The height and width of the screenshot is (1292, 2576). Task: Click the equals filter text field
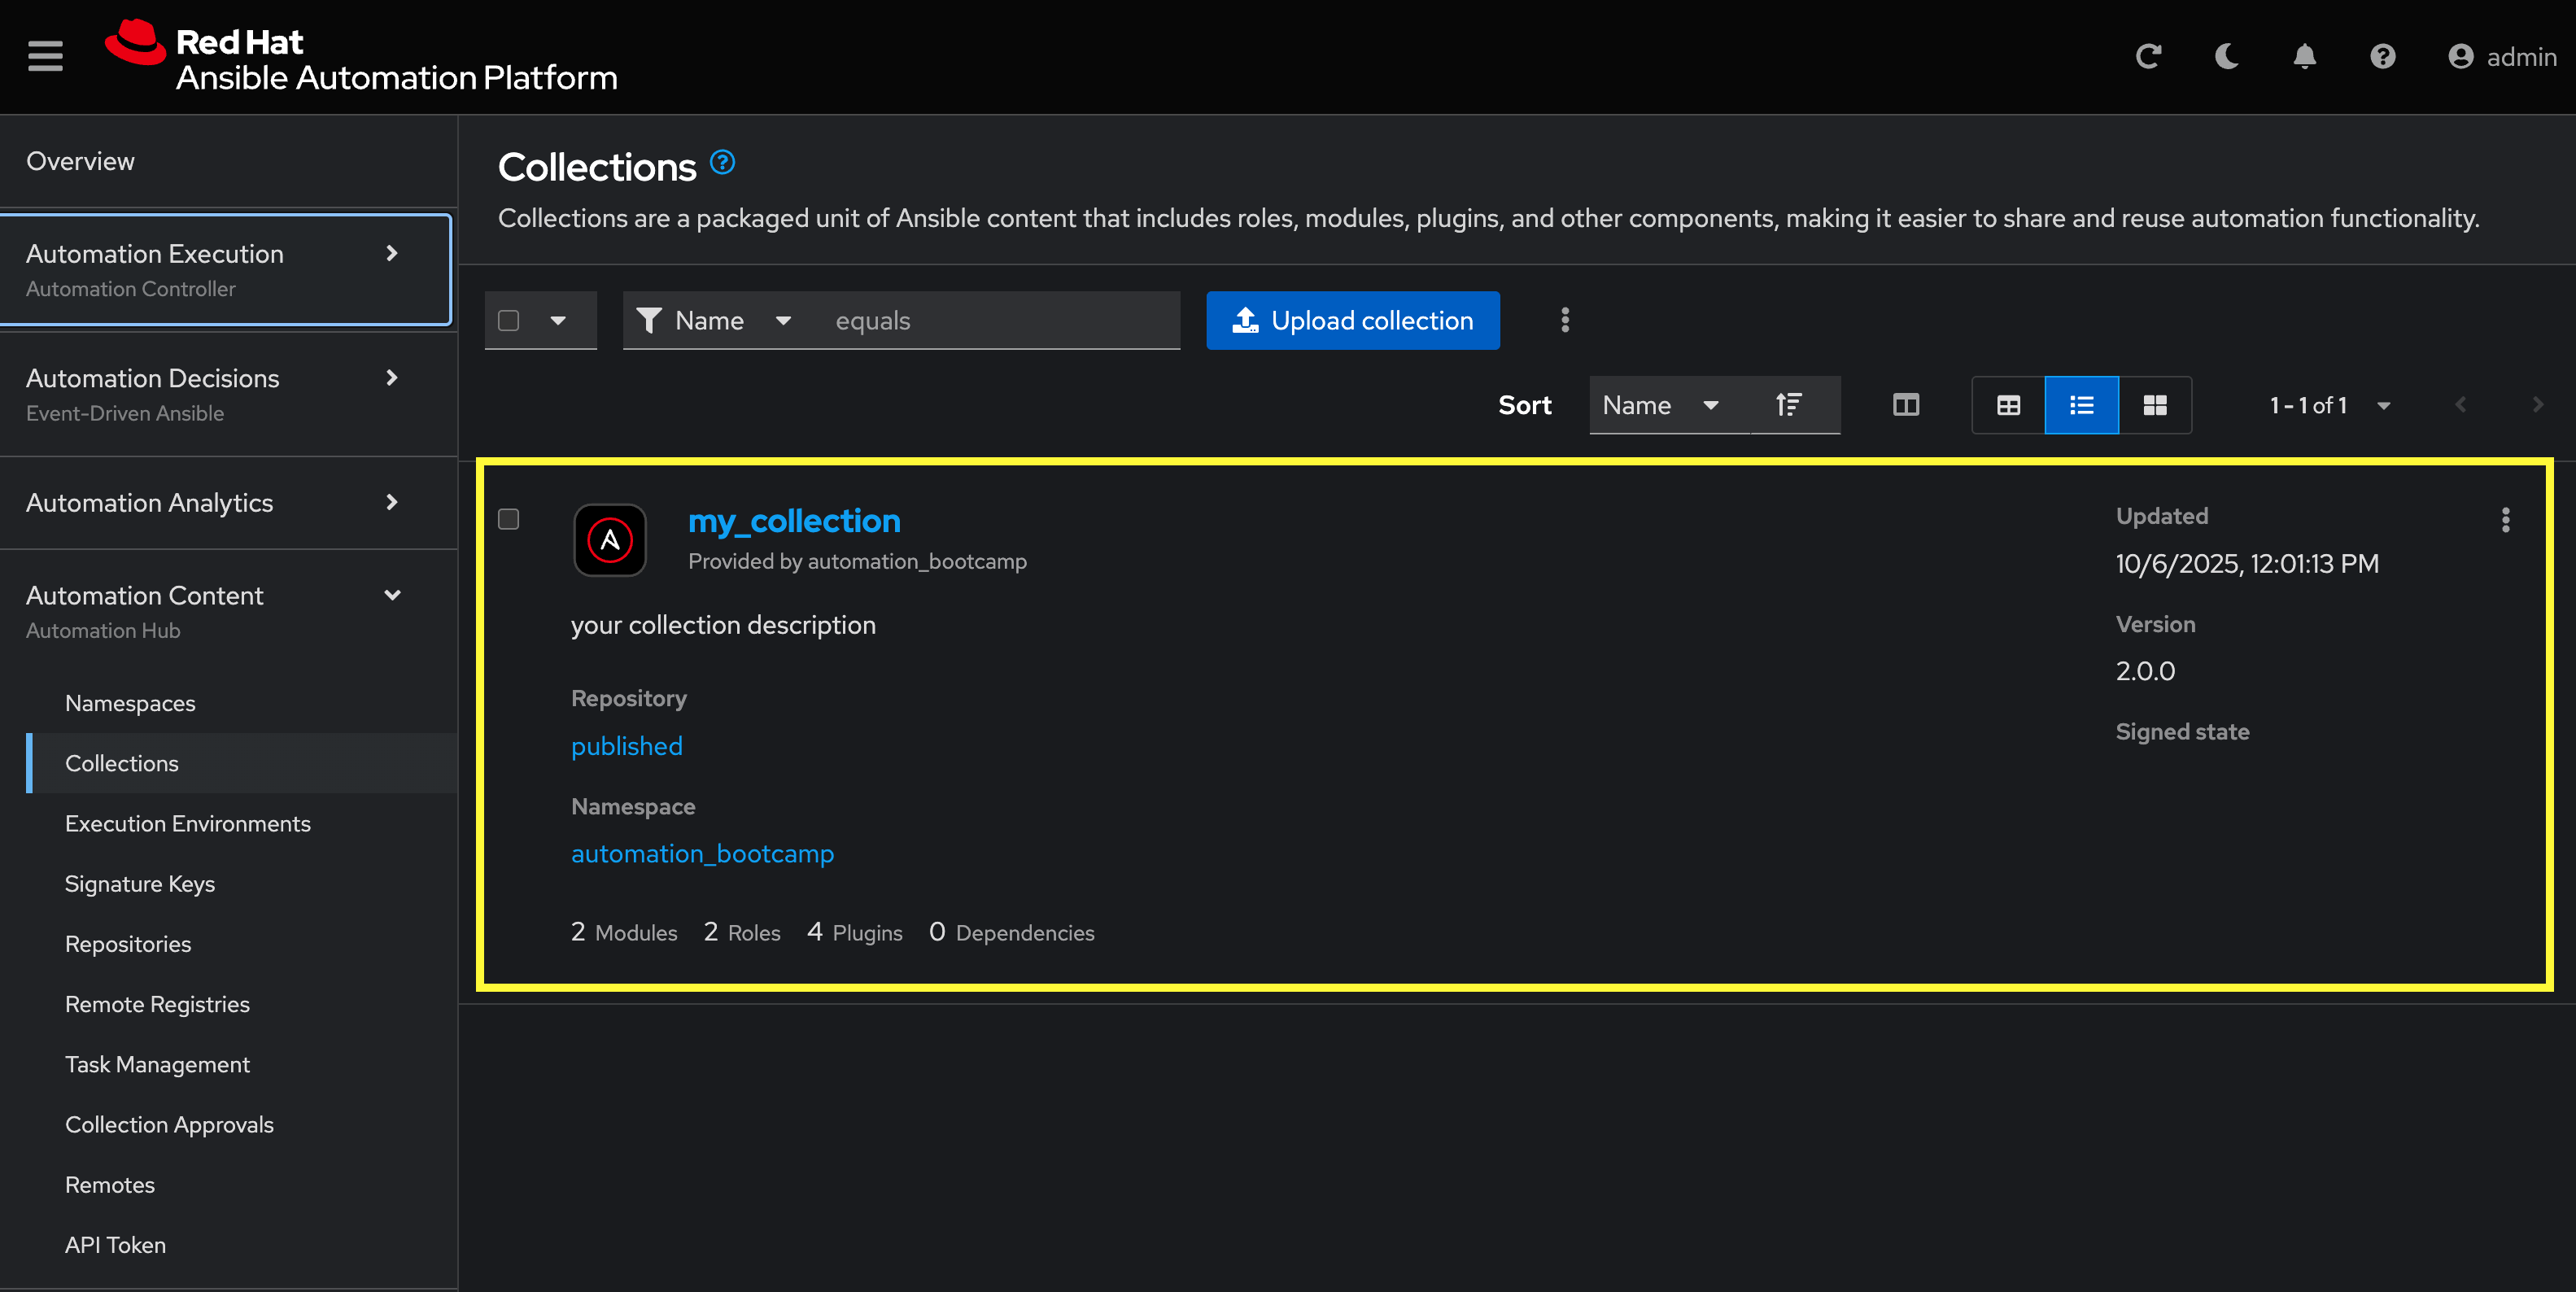(1000, 320)
